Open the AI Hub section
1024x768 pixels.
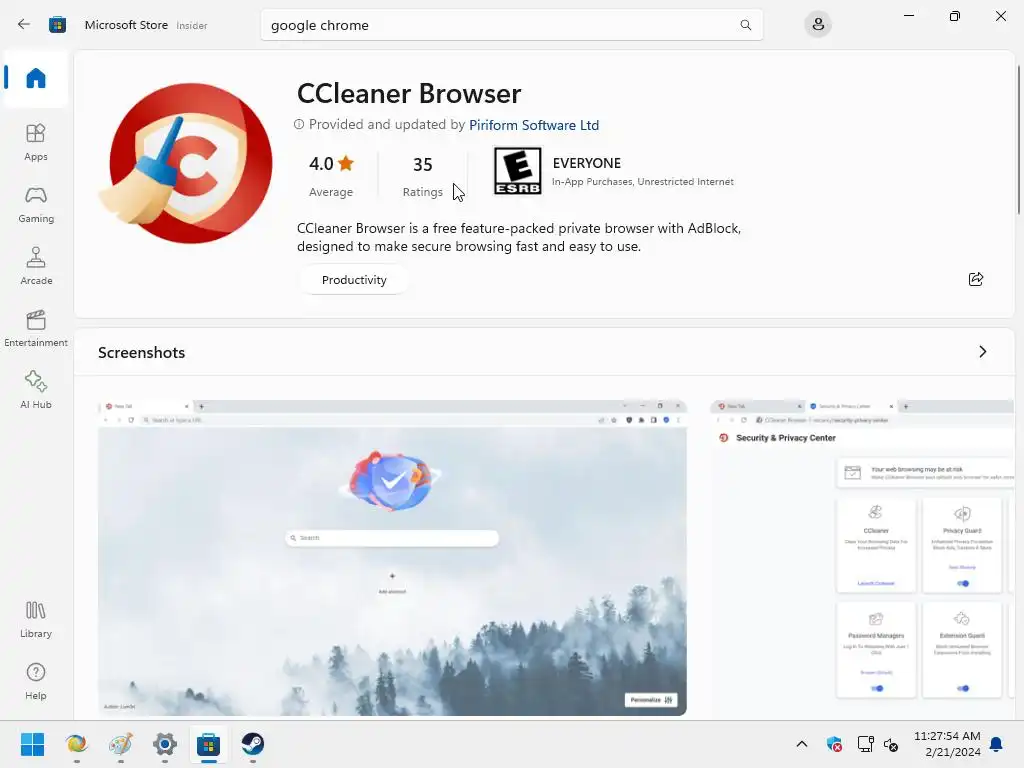36,391
